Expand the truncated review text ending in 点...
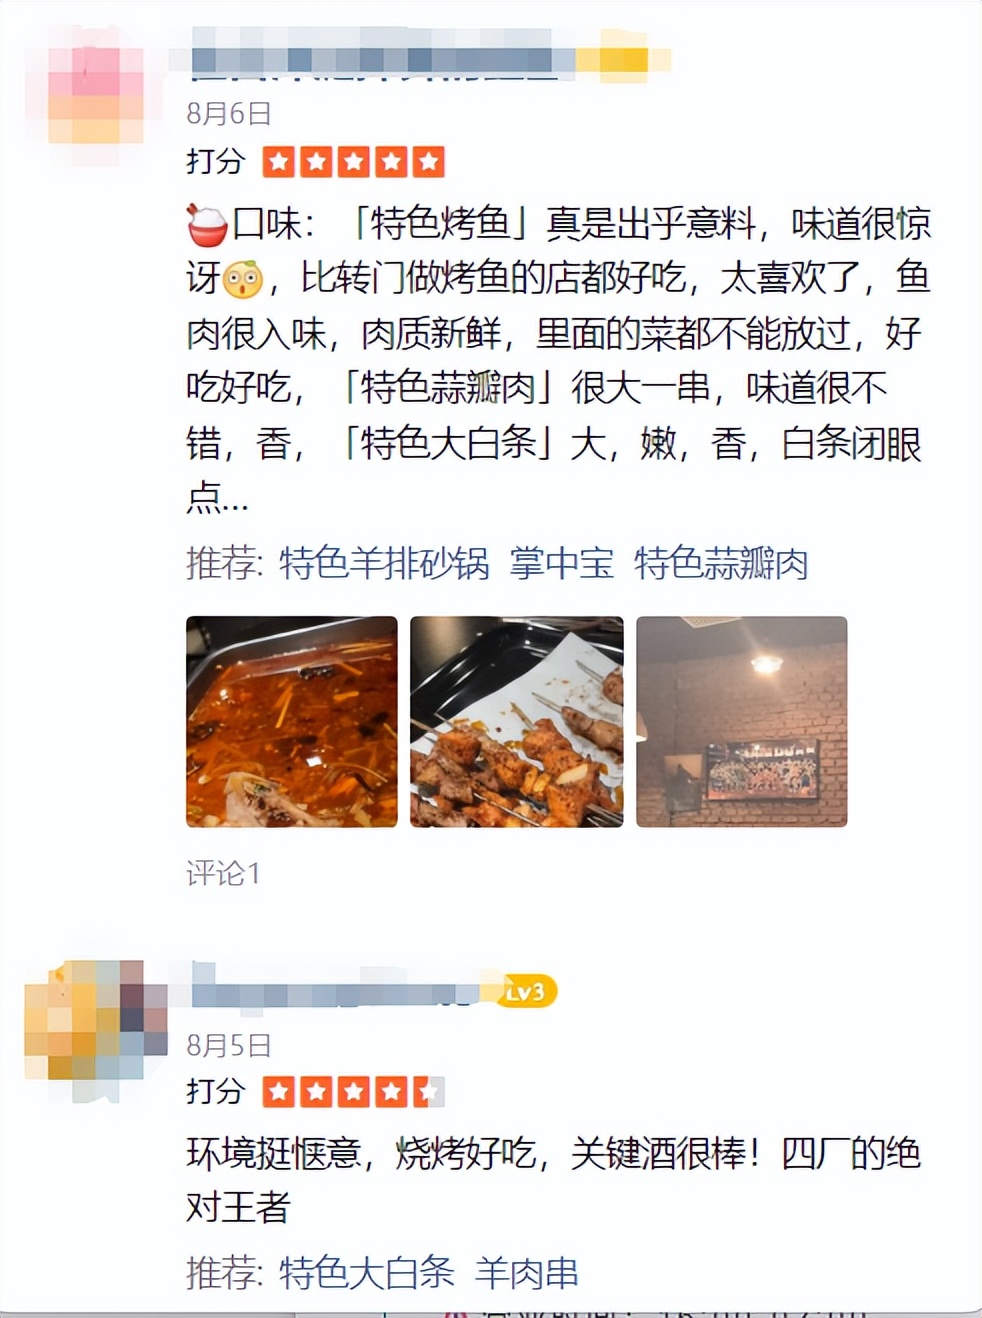982x1318 pixels. coord(217,497)
